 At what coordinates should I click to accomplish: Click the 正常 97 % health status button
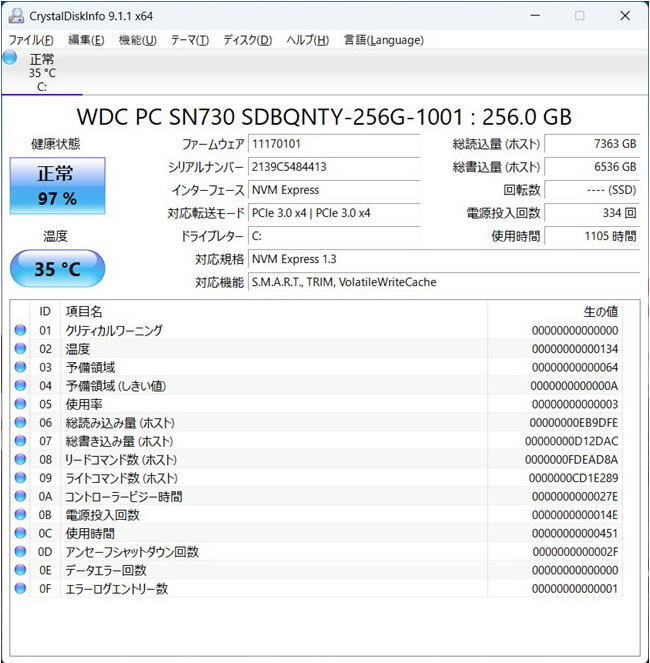pos(58,186)
